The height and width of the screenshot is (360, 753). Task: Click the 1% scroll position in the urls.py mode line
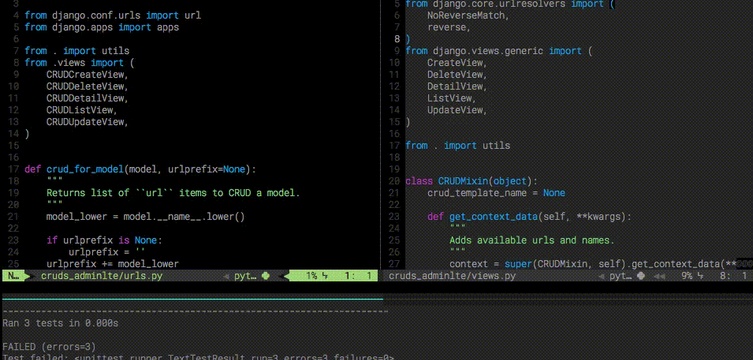[x=312, y=276]
